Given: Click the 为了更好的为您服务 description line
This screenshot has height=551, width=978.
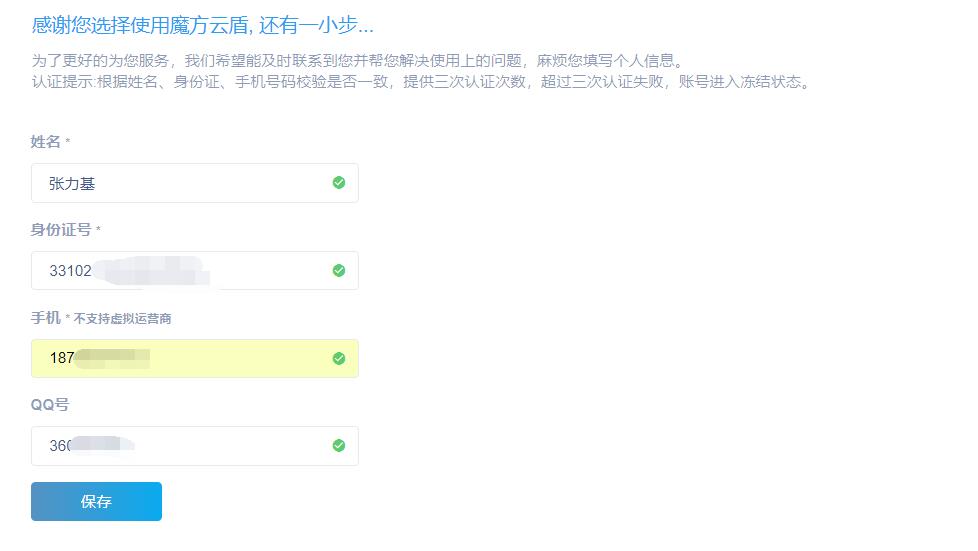Looking at the screenshot, I should (x=358, y=61).
